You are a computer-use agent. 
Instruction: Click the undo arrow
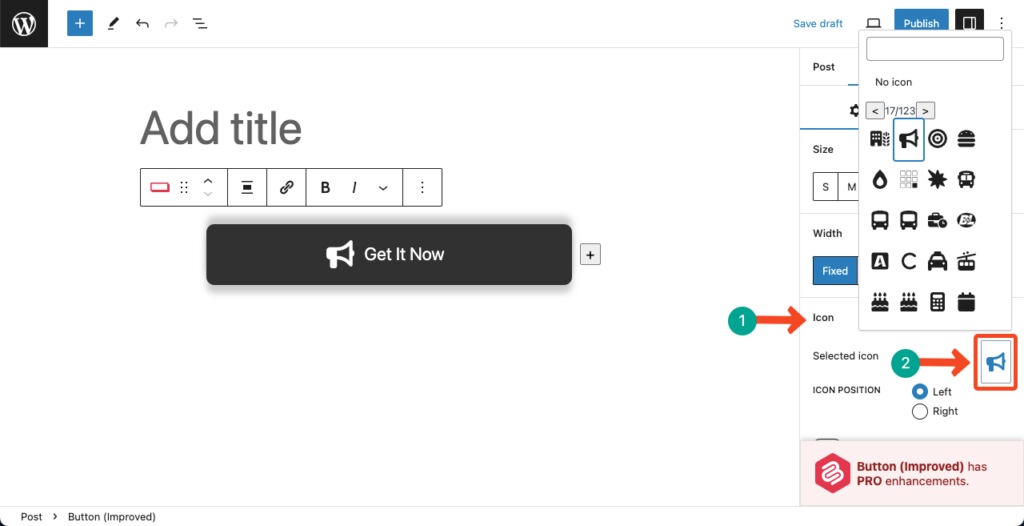tap(142, 23)
